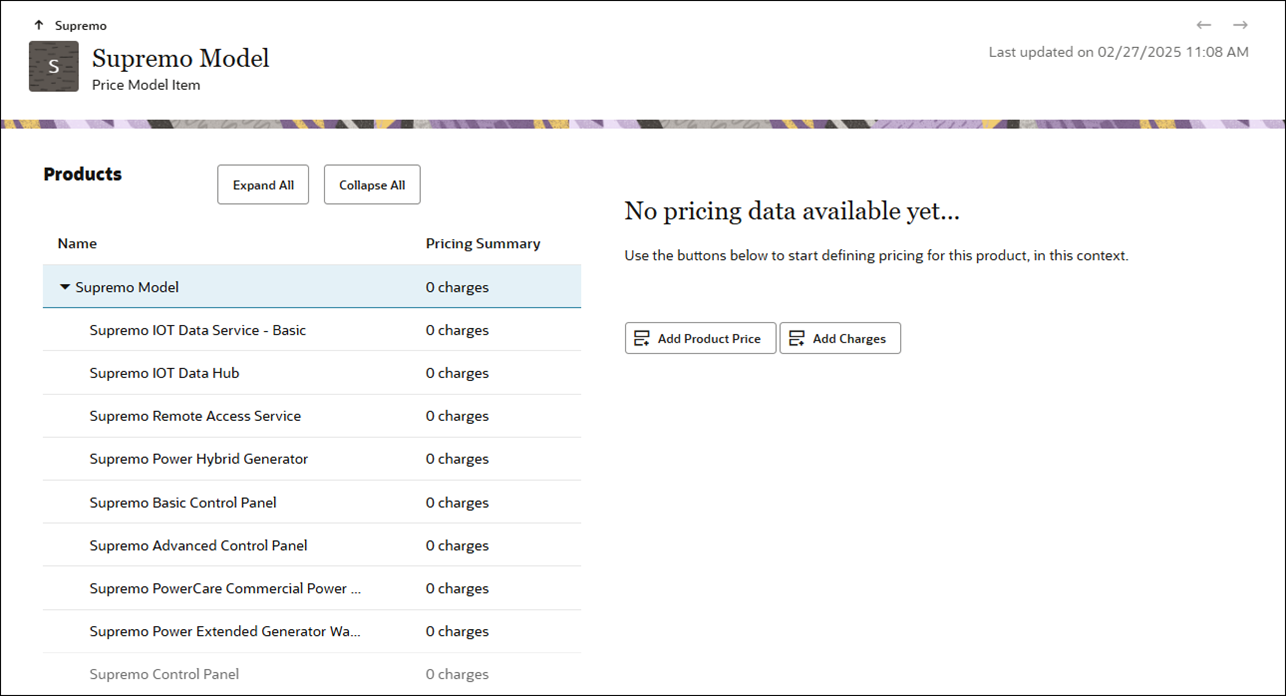This screenshot has width=1286, height=696.
Task: Select Supremo Basic Control Panel row
Action: (x=183, y=502)
